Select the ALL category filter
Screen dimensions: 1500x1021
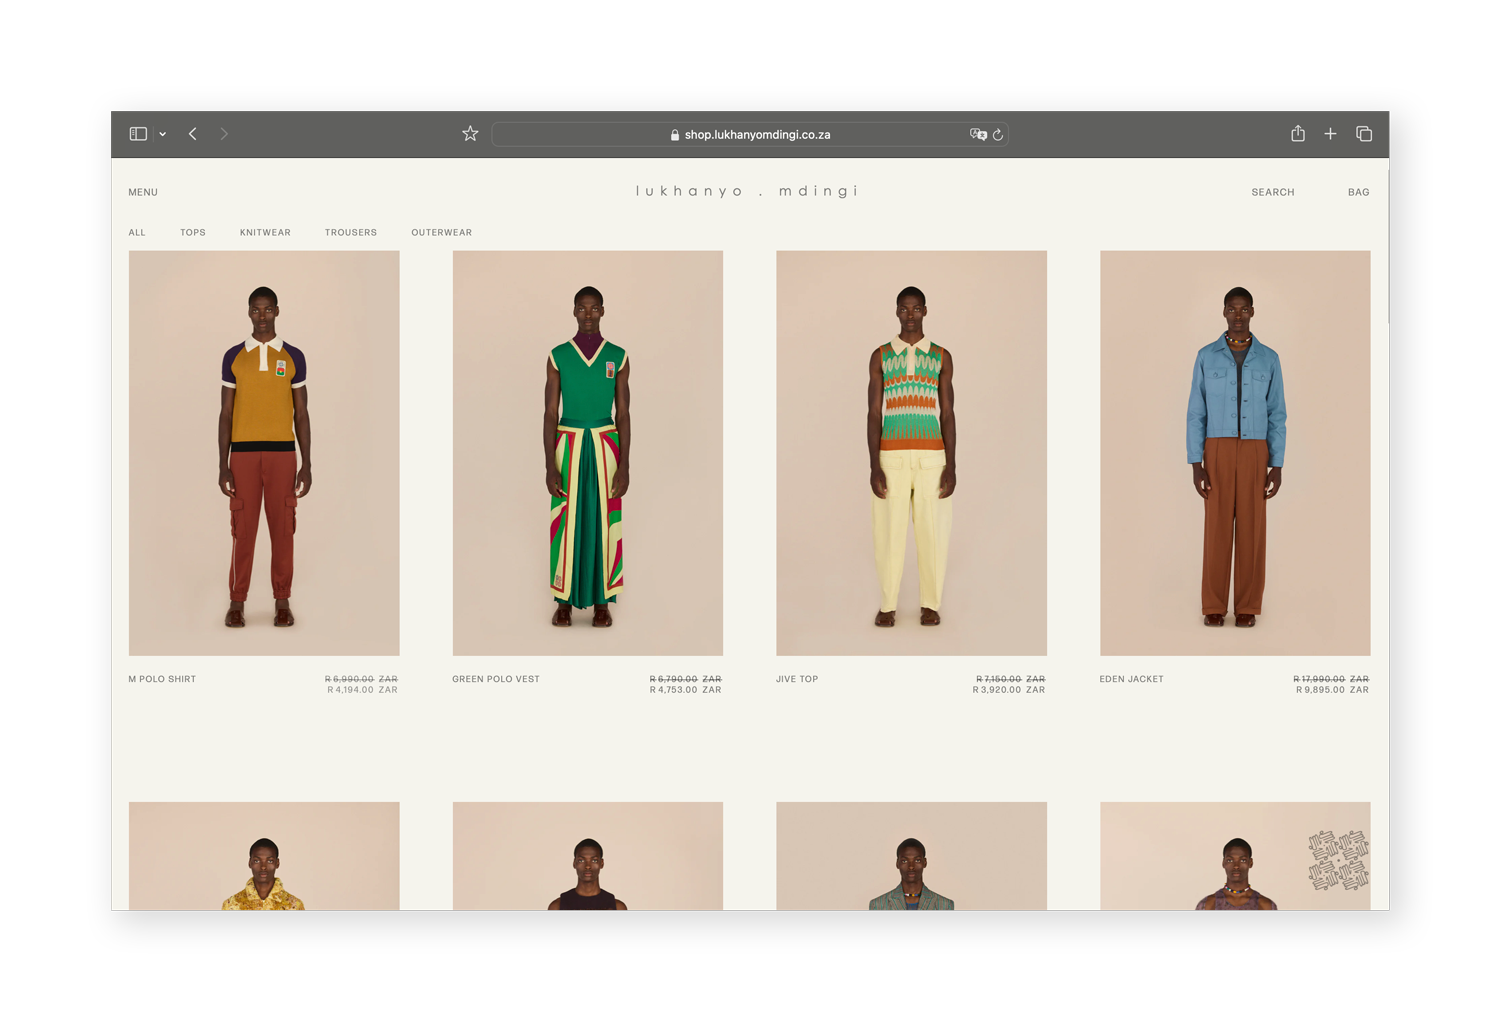[137, 233]
